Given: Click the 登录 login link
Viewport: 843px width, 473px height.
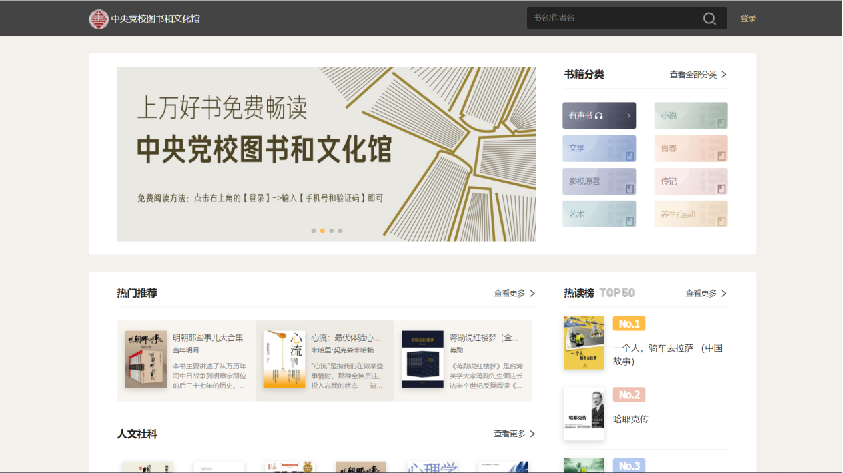Looking at the screenshot, I should (748, 18).
